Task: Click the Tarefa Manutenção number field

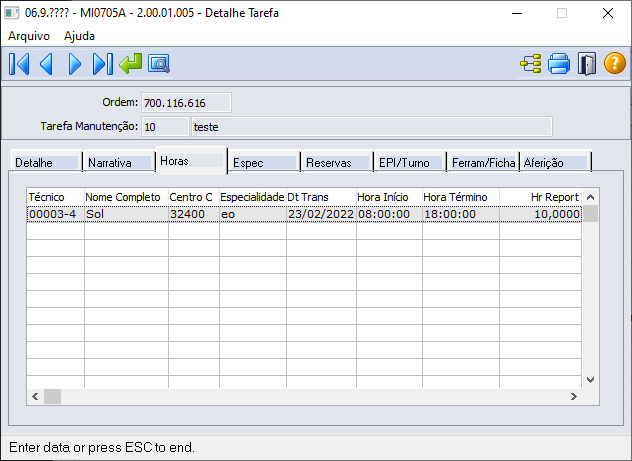Action: pos(165,127)
